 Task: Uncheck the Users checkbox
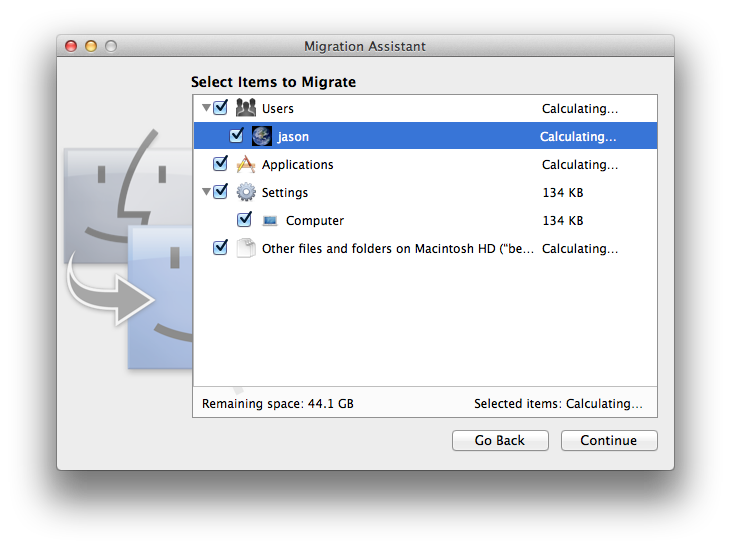pyautogui.click(x=220, y=108)
